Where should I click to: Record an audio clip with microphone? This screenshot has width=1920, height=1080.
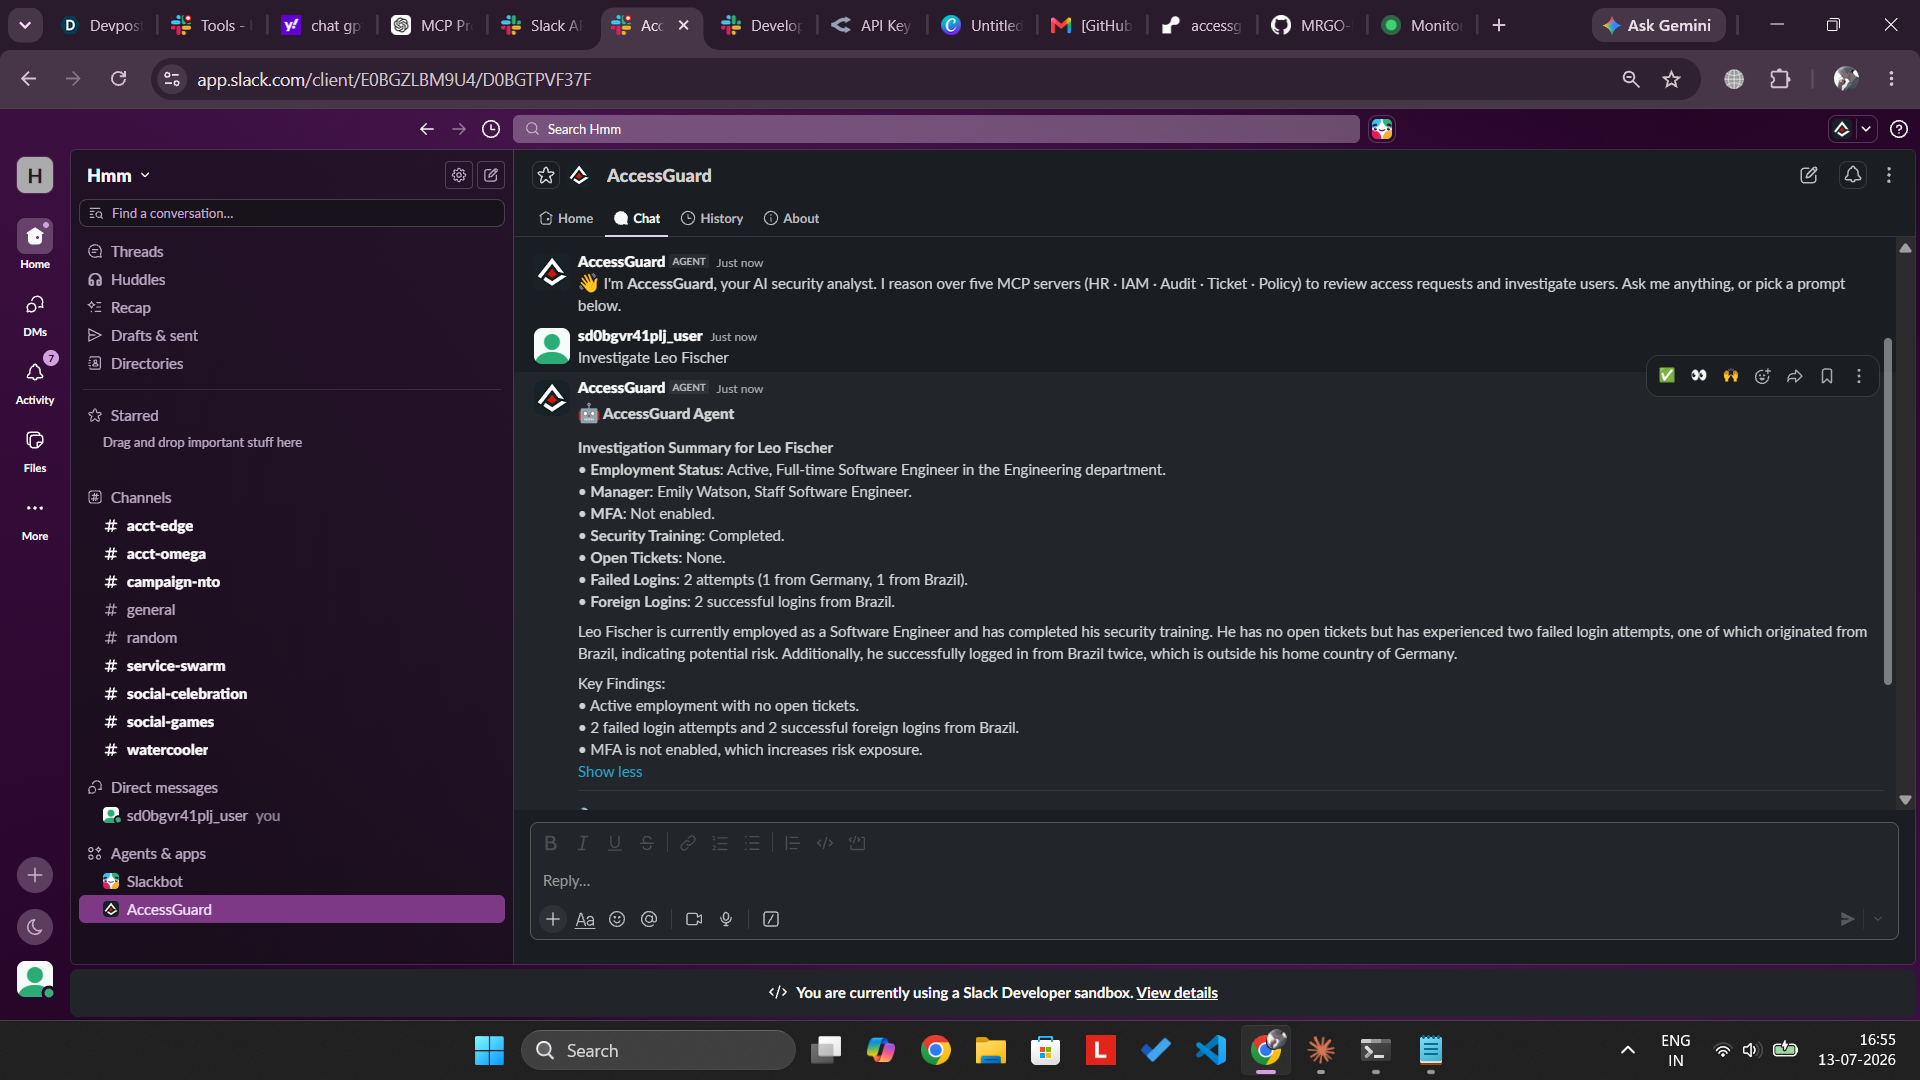coord(726,919)
